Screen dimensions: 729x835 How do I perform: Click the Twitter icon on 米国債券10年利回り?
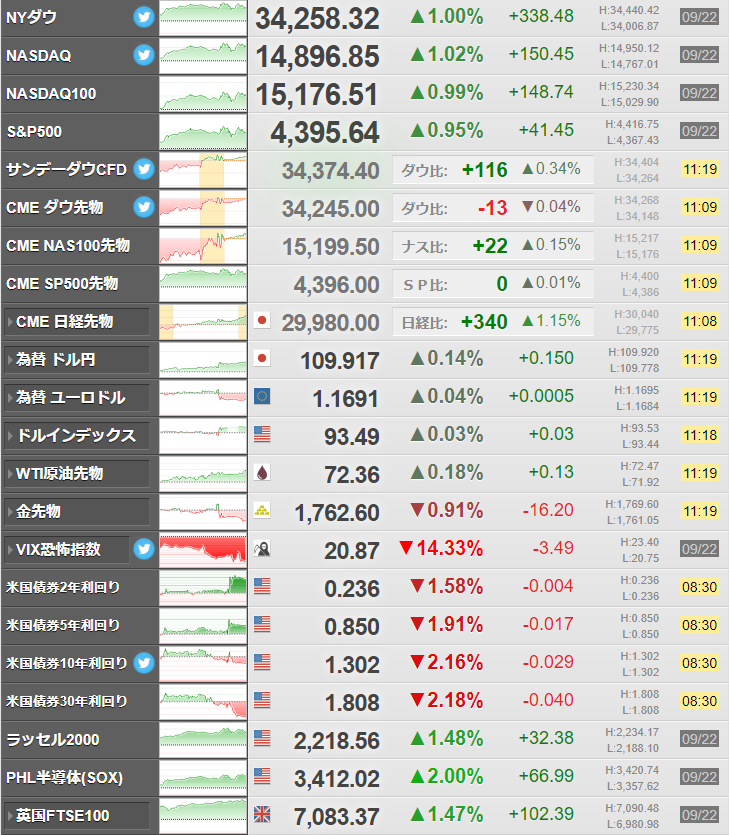click(x=144, y=662)
